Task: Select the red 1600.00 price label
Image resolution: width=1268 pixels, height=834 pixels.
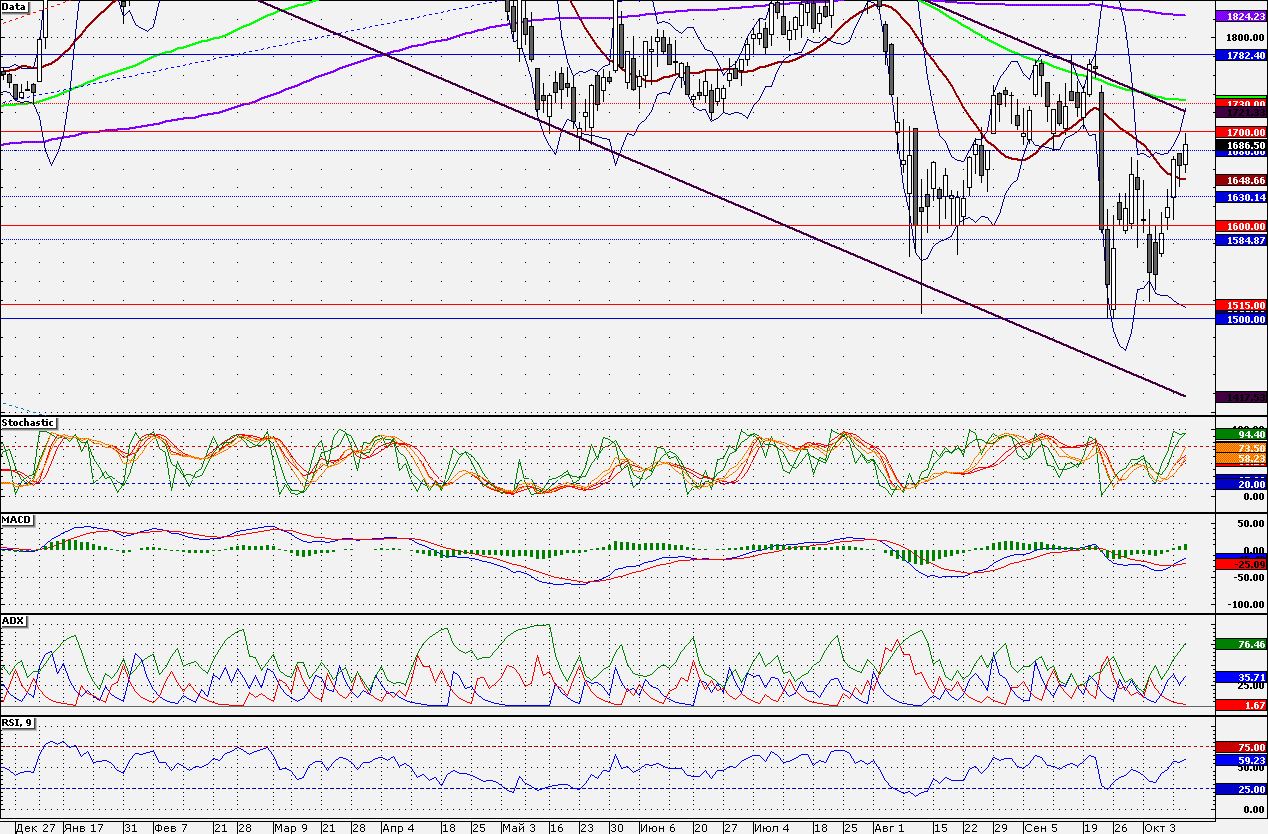Action: click(x=1240, y=227)
